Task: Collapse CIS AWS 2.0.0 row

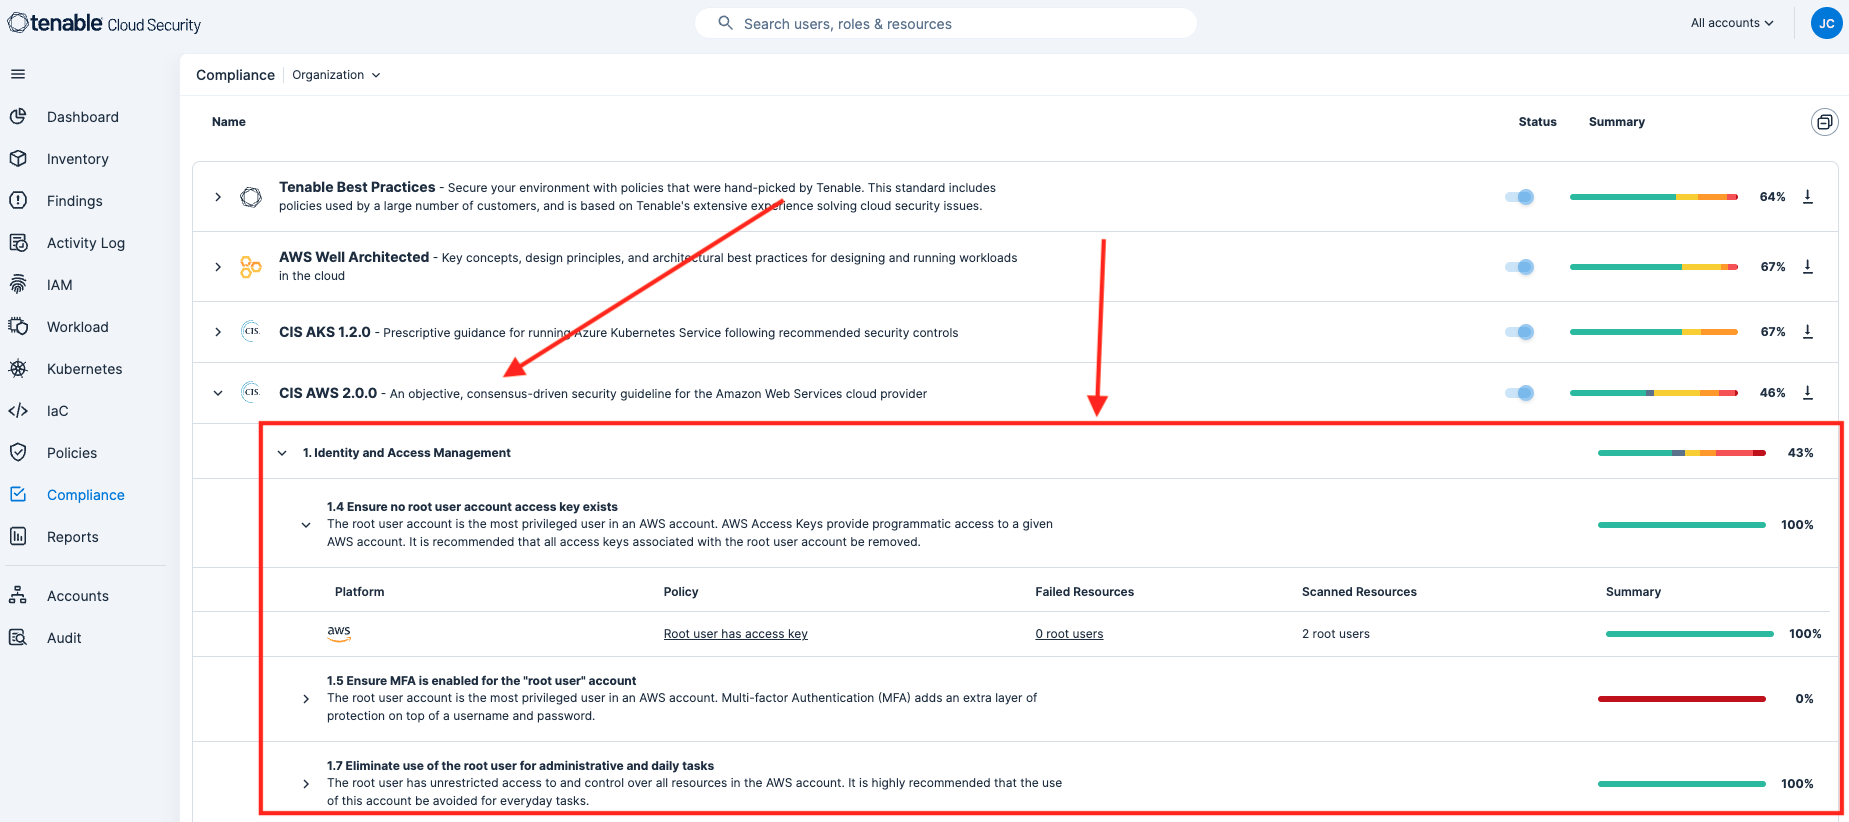Action: pyautogui.click(x=218, y=393)
